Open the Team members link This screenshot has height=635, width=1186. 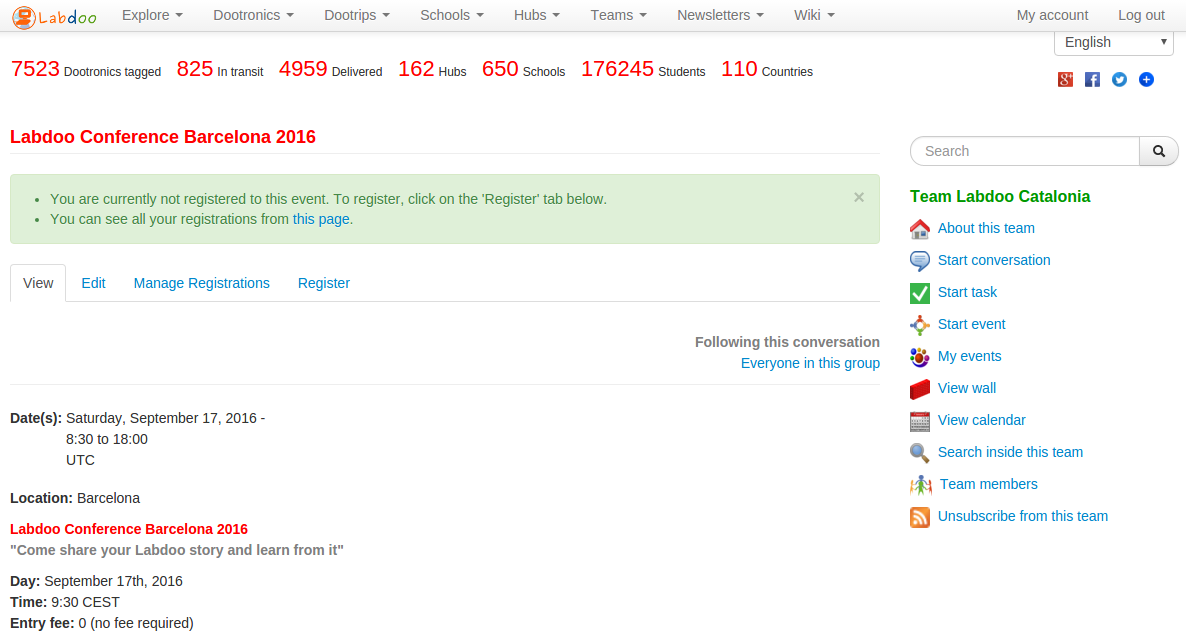tap(989, 485)
